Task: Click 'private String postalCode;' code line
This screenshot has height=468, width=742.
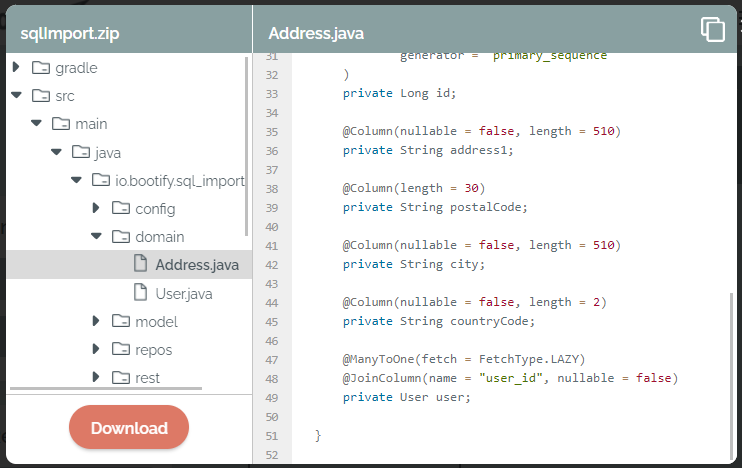Action: coord(435,207)
